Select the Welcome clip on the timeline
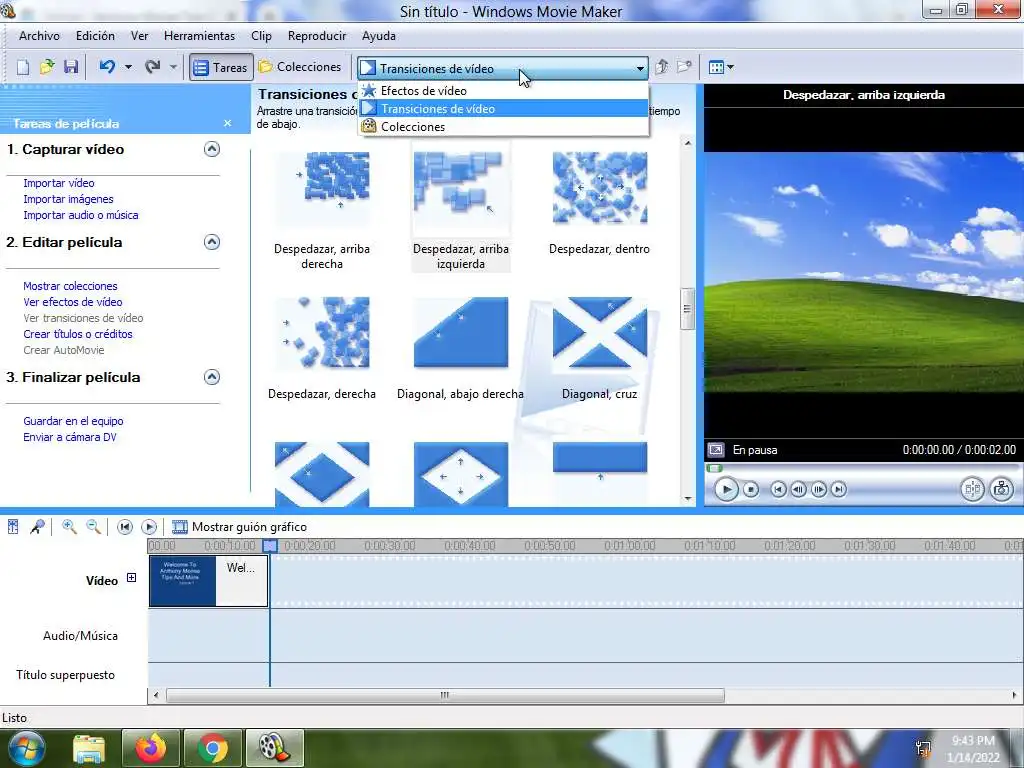1024x768 pixels. point(208,581)
